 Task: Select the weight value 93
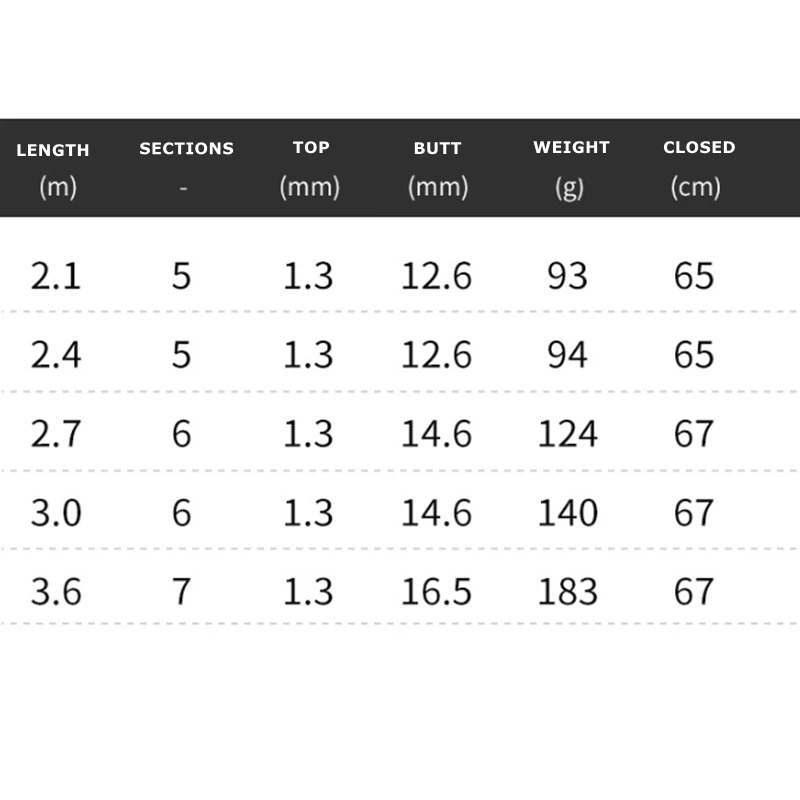coord(567,276)
